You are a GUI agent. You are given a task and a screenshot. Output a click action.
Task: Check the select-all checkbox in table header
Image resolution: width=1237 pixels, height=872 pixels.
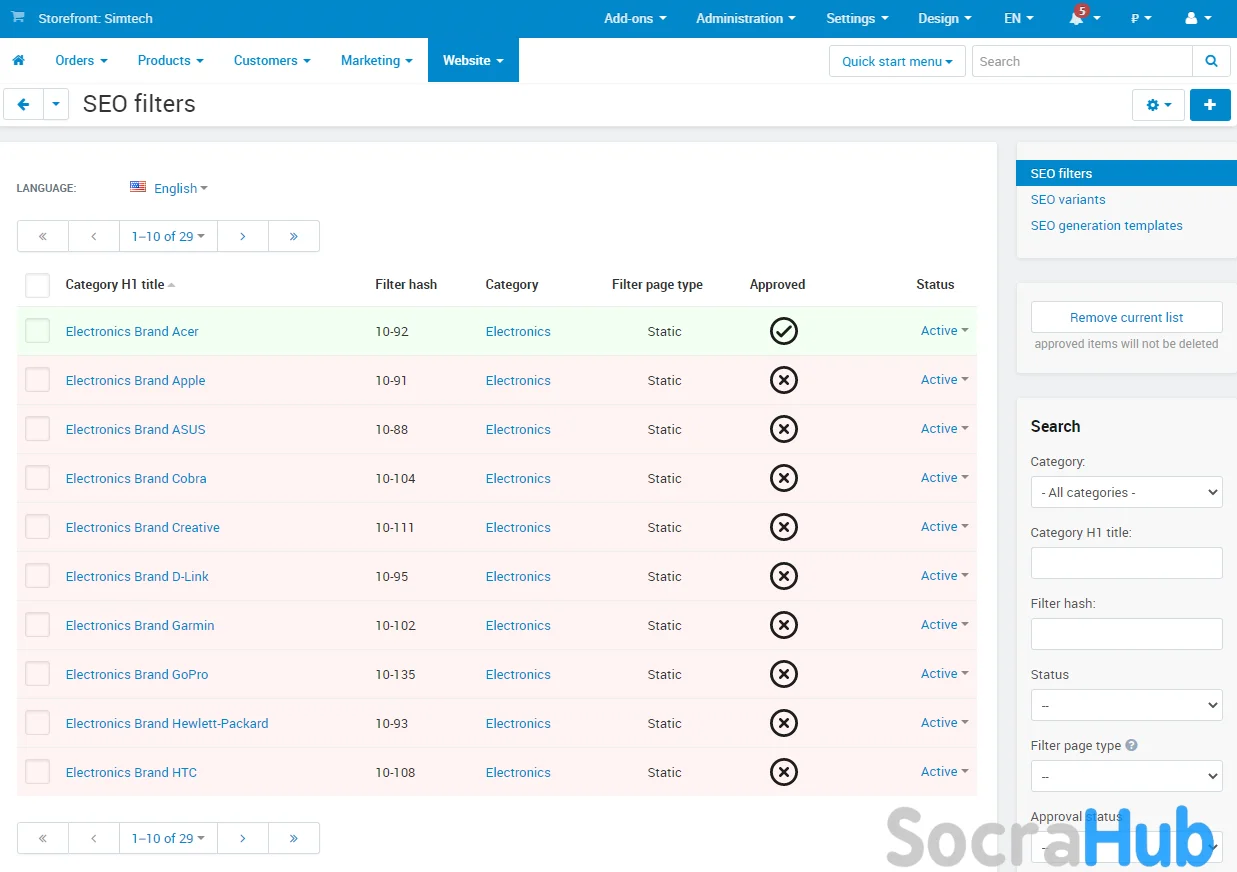click(37, 285)
